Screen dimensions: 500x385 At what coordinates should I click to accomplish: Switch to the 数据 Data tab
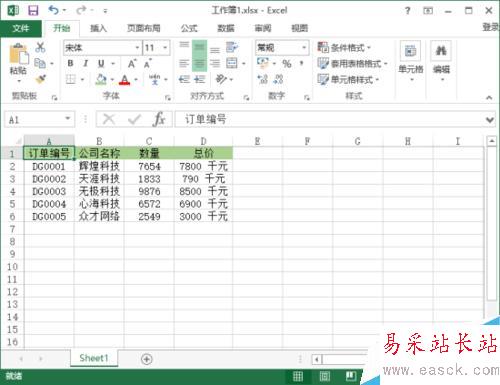pyautogui.click(x=226, y=29)
